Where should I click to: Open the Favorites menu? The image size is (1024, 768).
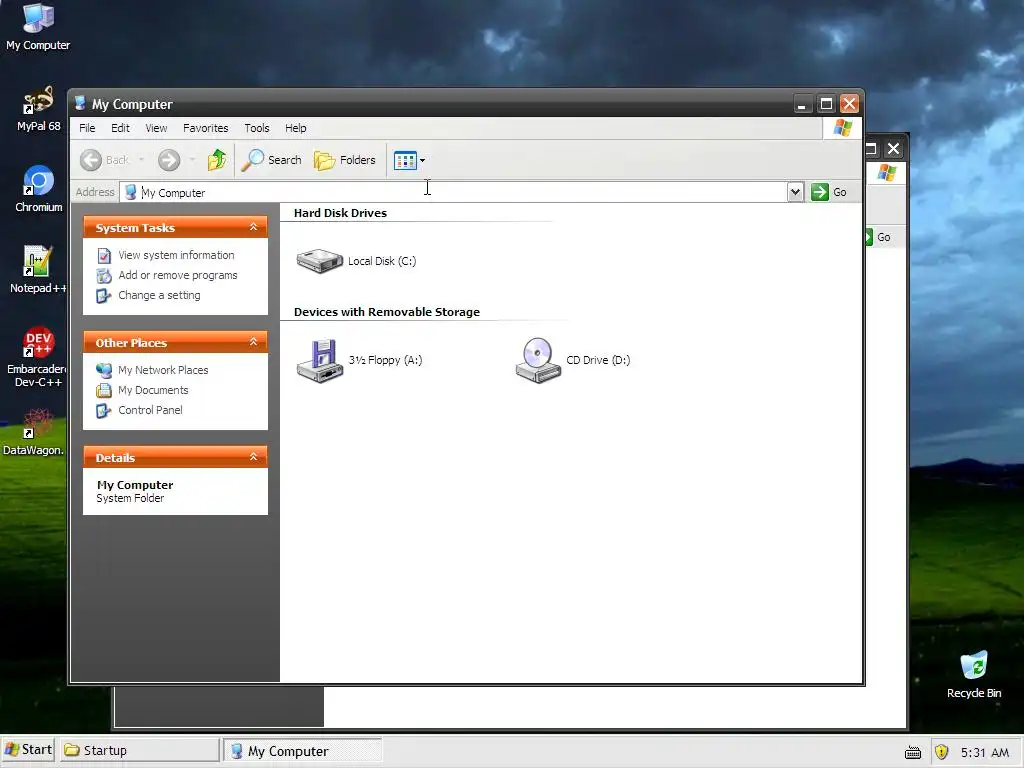[x=206, y=128]
